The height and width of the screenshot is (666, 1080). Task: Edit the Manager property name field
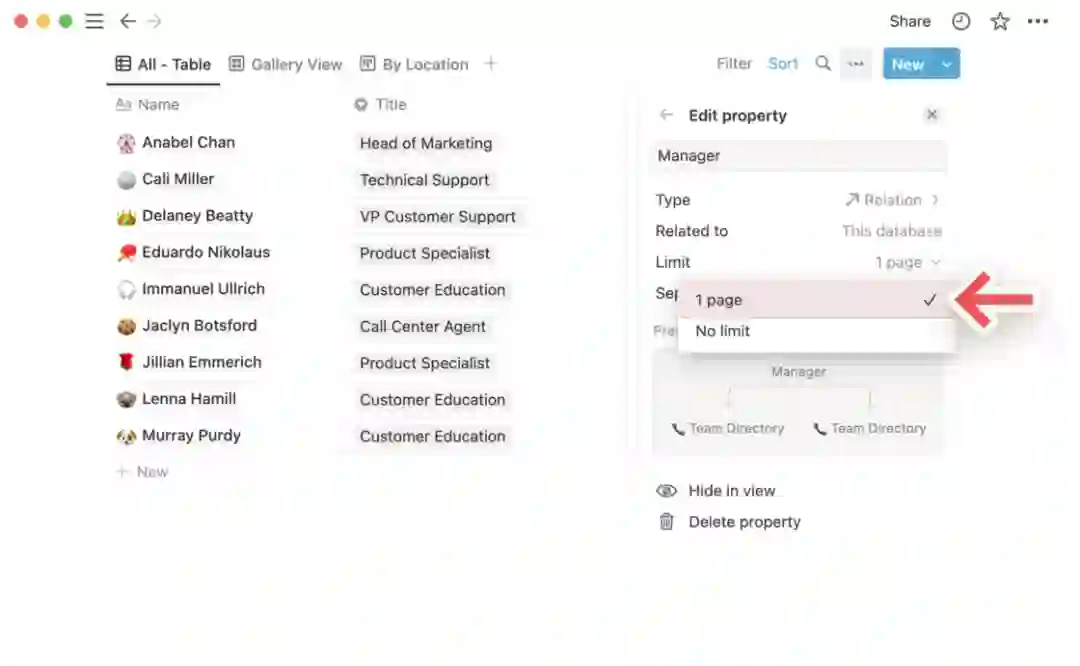(798, 156)
